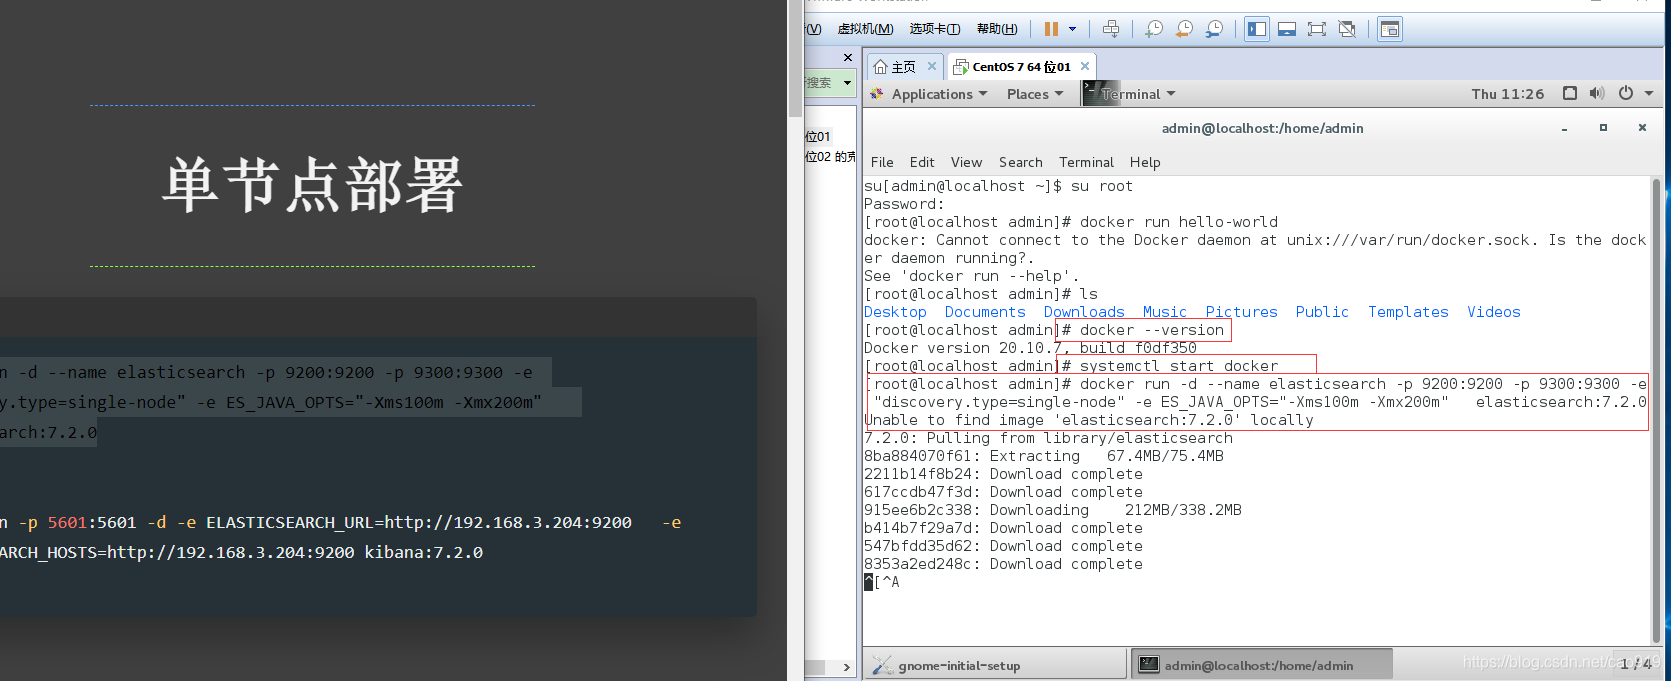The width and height of the screenshot is (1671, 681).
Task: Select the 位02 item in VMware library list
Action: point(830,156)
